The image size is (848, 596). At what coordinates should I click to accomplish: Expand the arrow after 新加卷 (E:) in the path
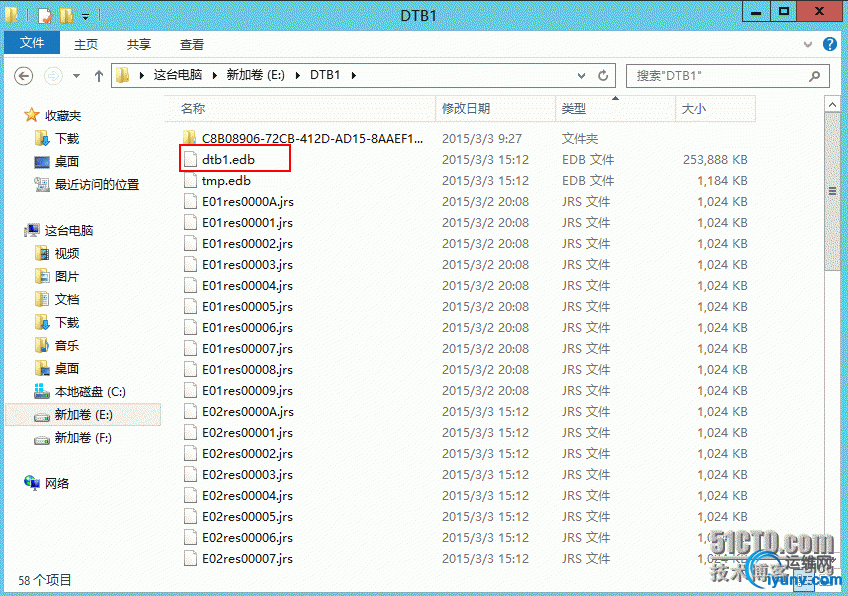[298, 76]
